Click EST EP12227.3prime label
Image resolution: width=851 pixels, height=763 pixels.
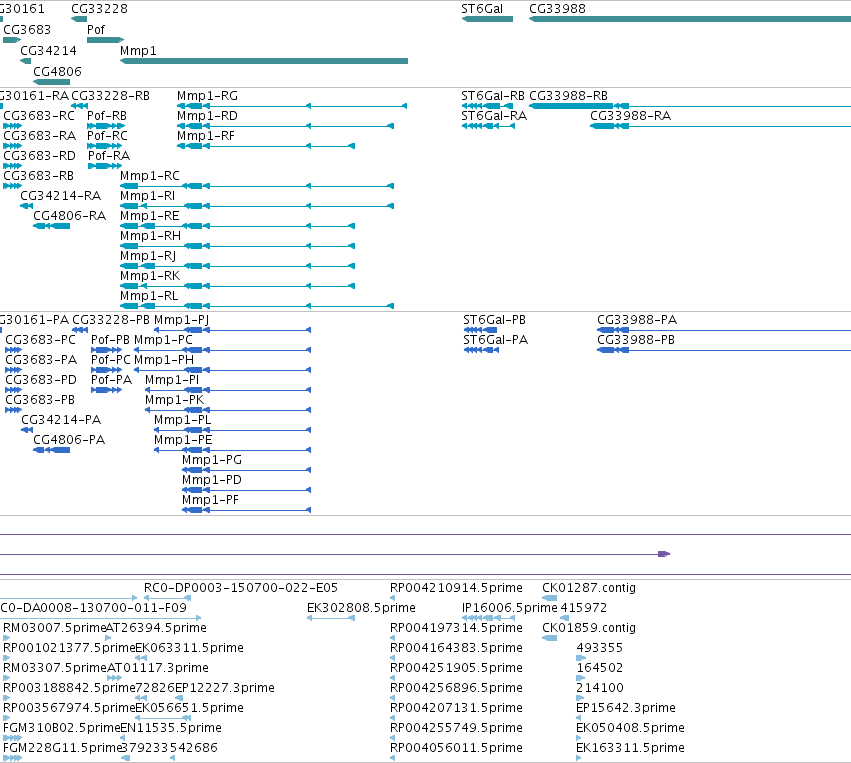tap(224, 688)
